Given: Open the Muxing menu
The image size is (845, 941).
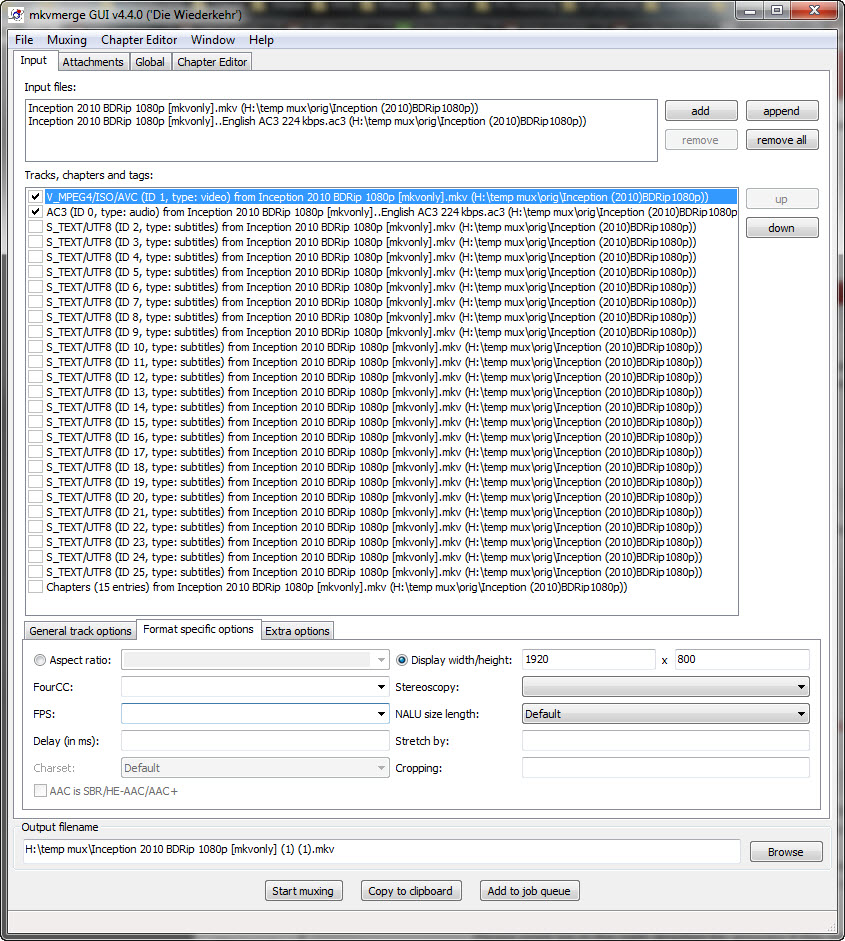Looking at the screenshot, I should tap(67, 40).
